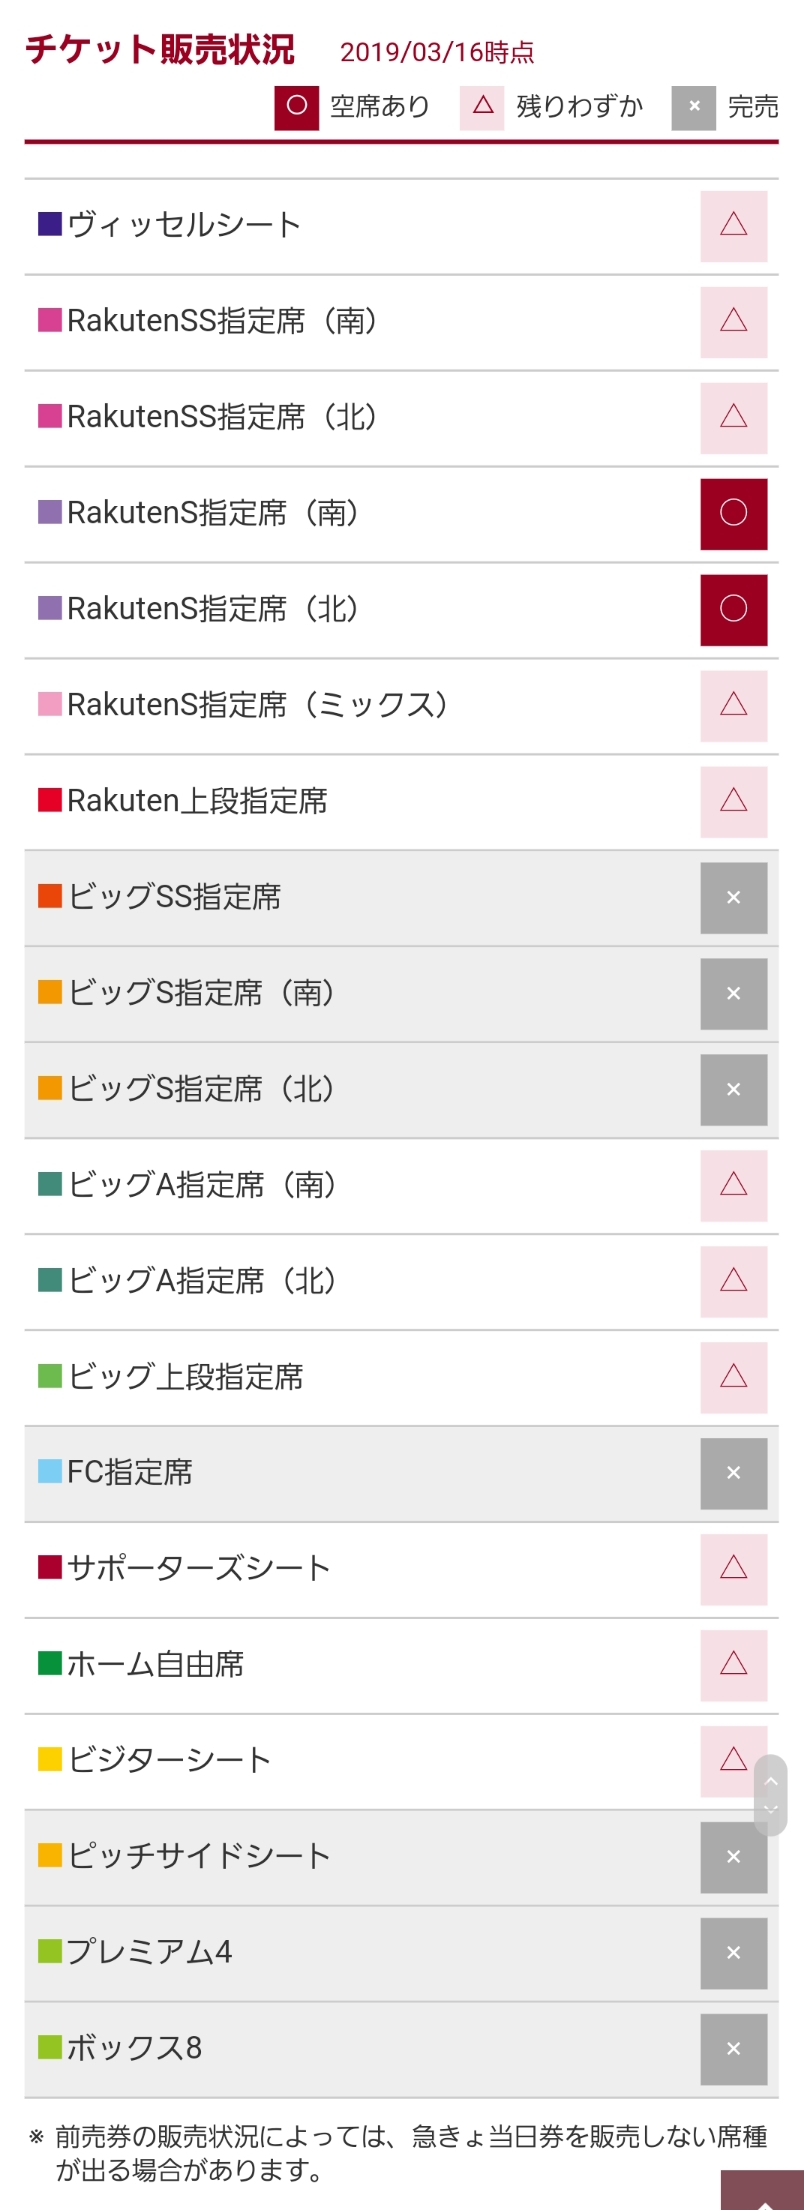
Task: Click sold-out X icon for ボックス8
Action: pos(733,2049)
